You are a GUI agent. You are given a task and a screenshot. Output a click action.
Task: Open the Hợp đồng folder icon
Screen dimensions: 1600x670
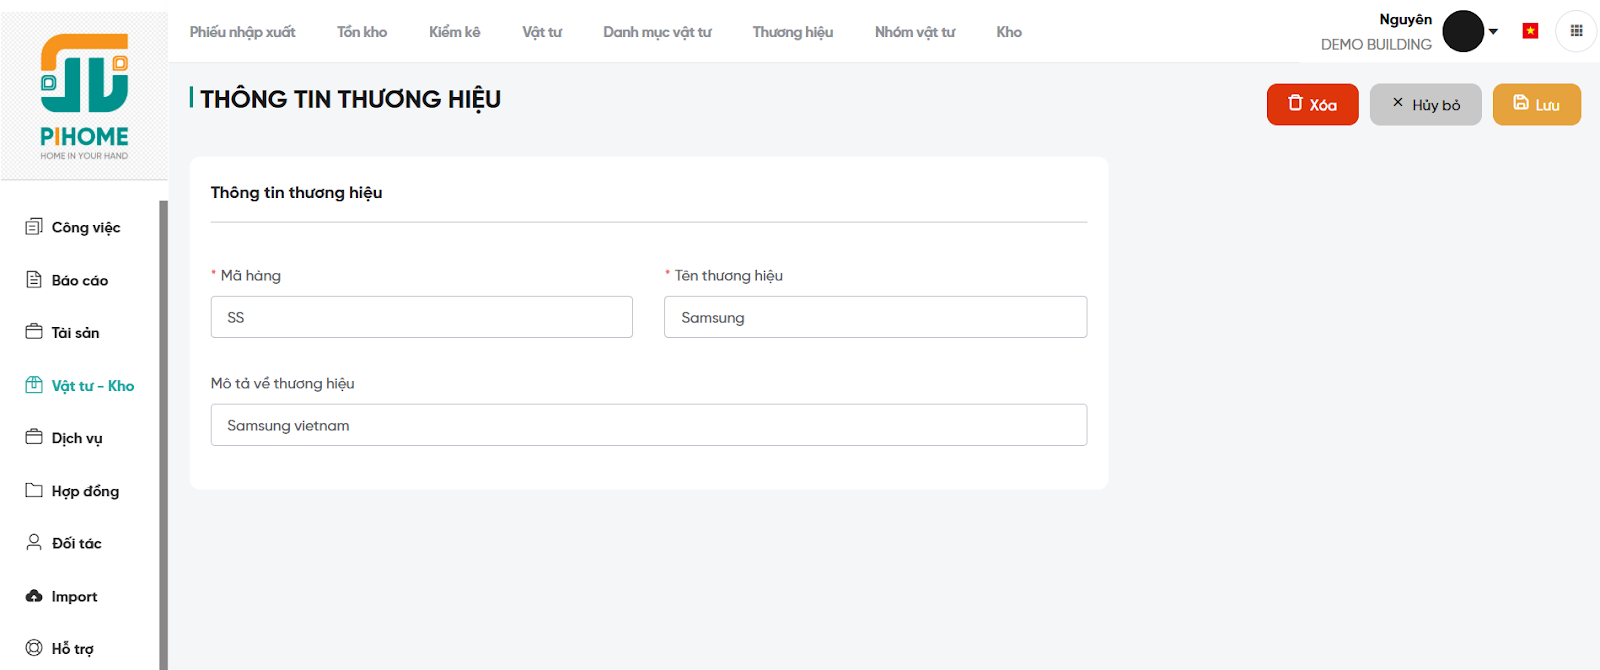pyautogui.click(x=34, y=490)
